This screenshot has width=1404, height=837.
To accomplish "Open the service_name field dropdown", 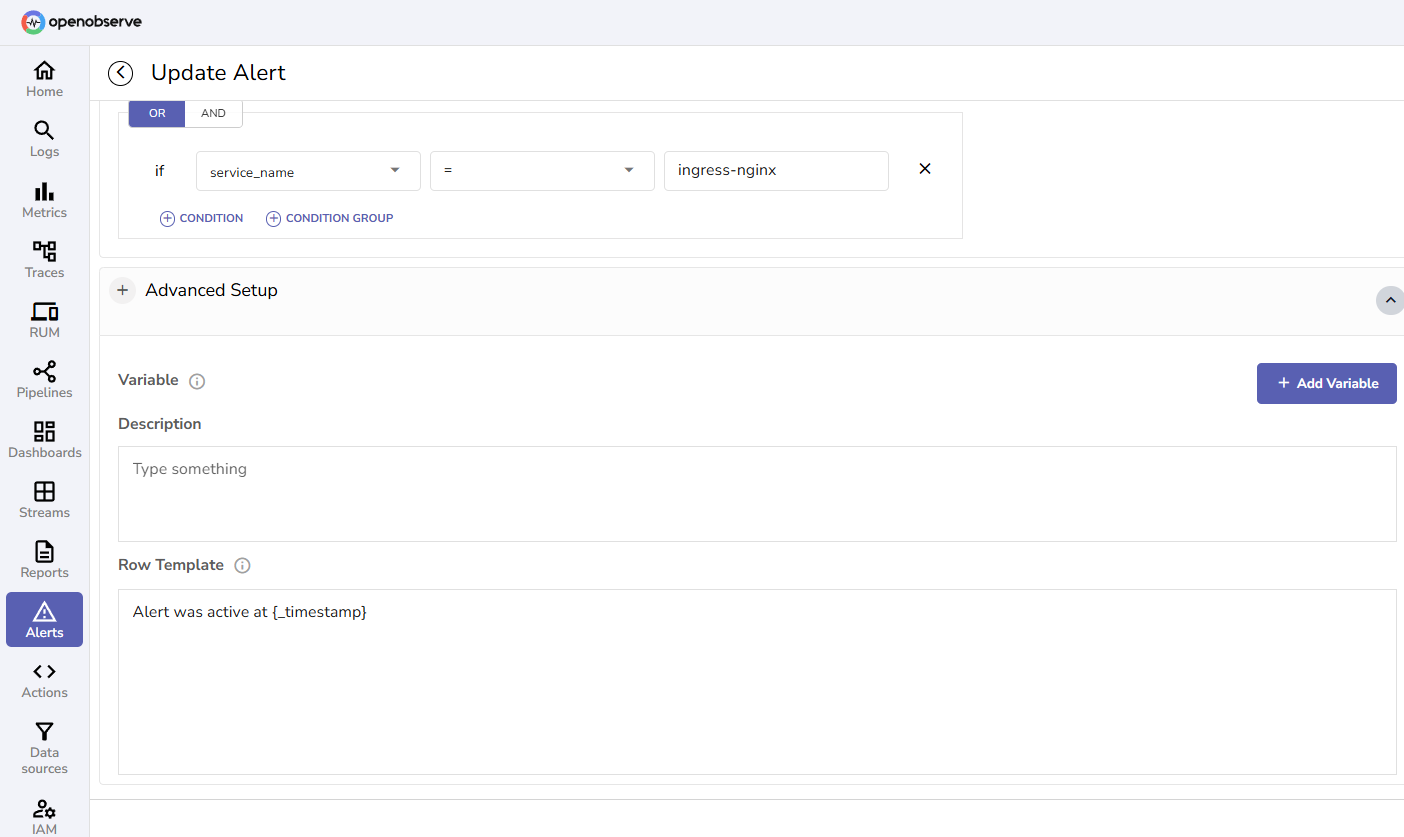I will pos(307,170).
